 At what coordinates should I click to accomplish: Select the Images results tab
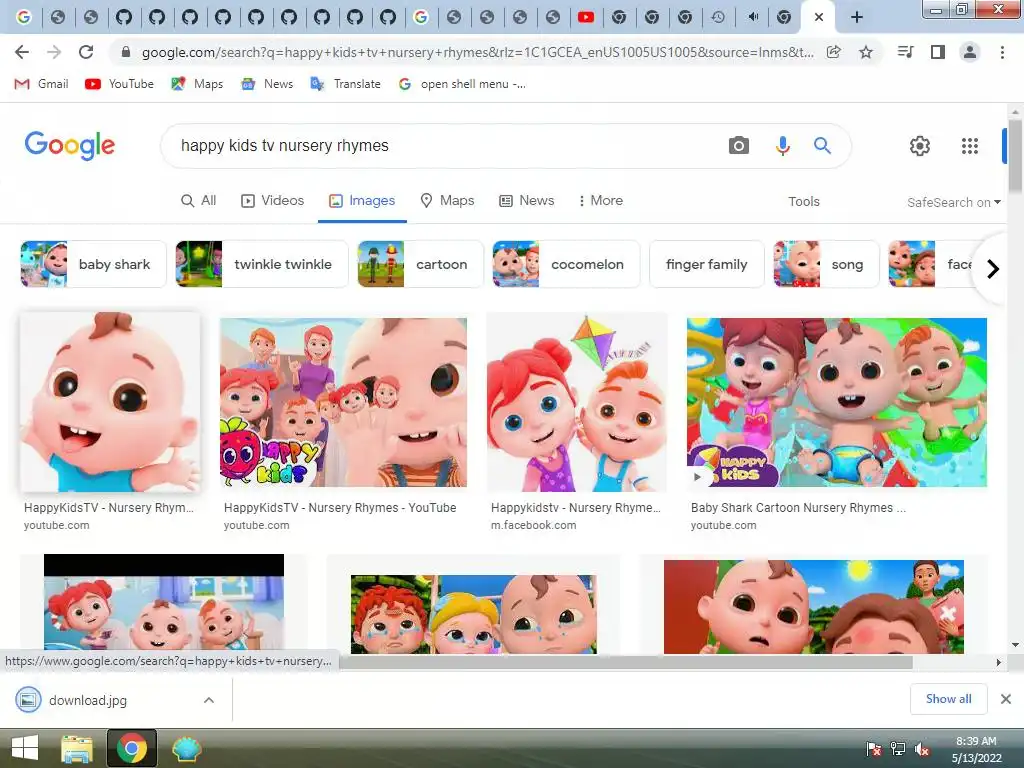click(362, 200)
